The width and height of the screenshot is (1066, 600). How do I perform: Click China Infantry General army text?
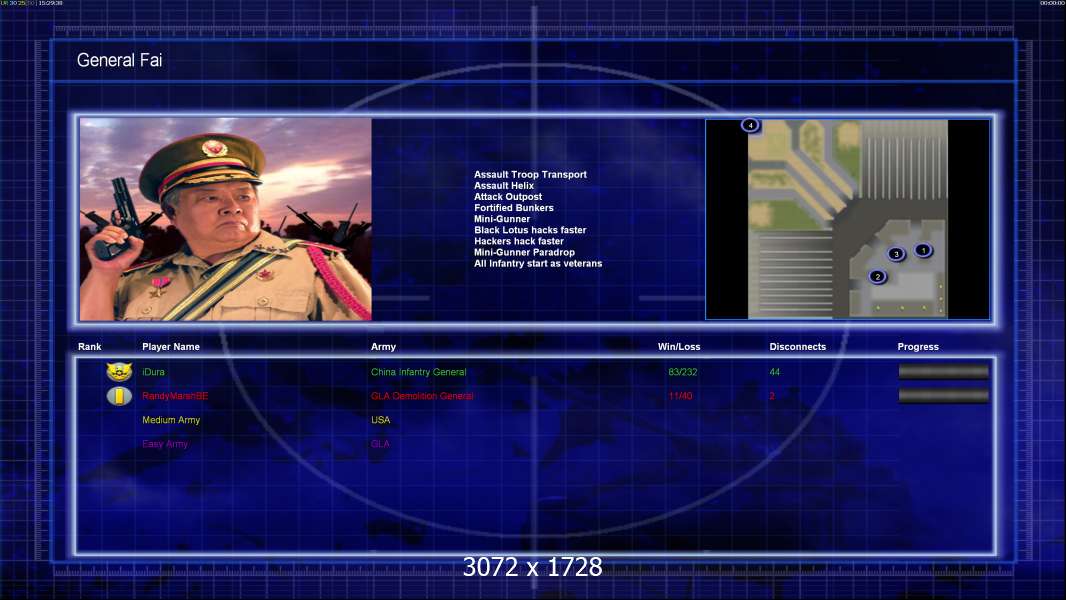pyautogui.click(x=418, y=372)
